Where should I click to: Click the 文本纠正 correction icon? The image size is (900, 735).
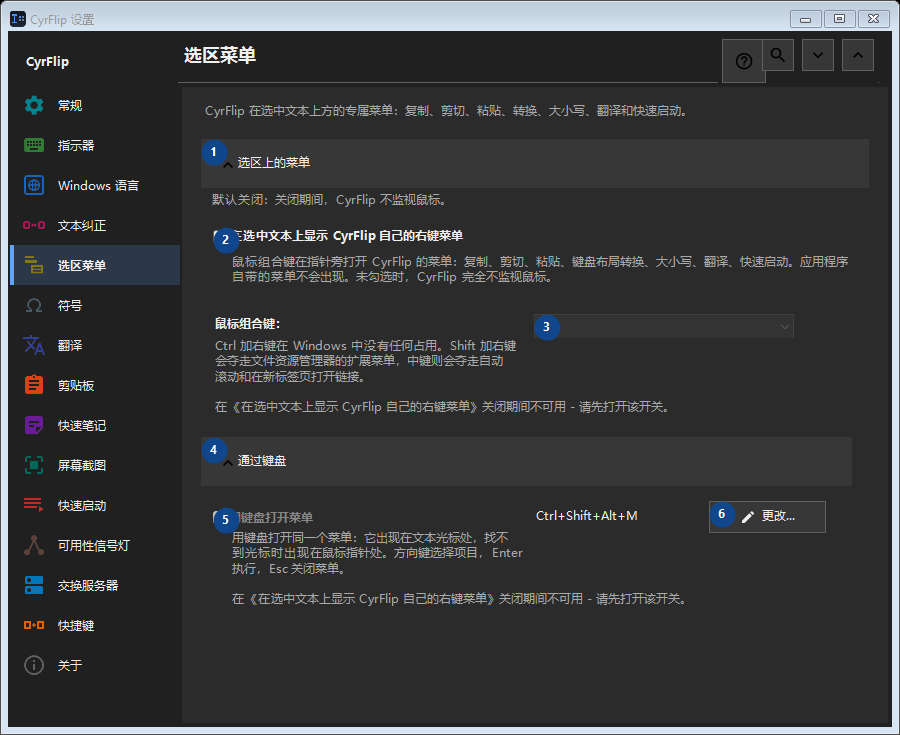pyautogui.click(x=34, y=225)
